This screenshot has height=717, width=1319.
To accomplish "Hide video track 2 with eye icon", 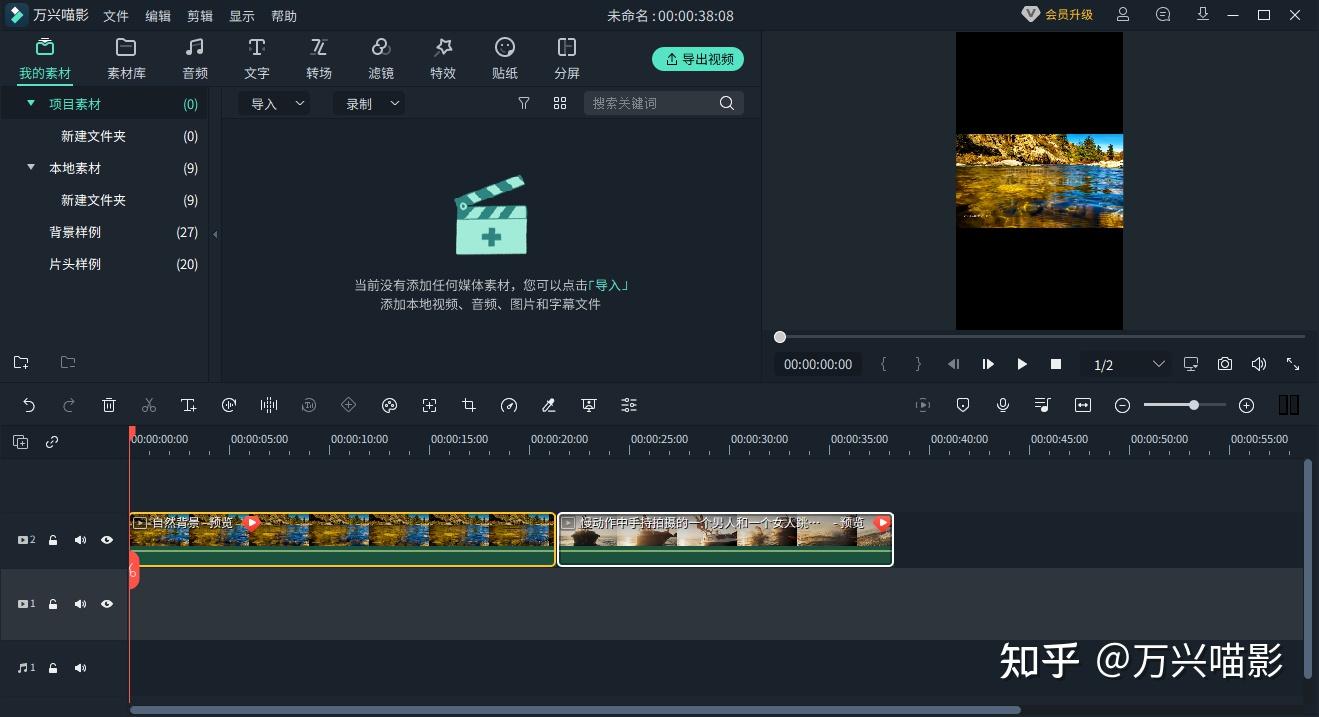I will click(107, 540).
